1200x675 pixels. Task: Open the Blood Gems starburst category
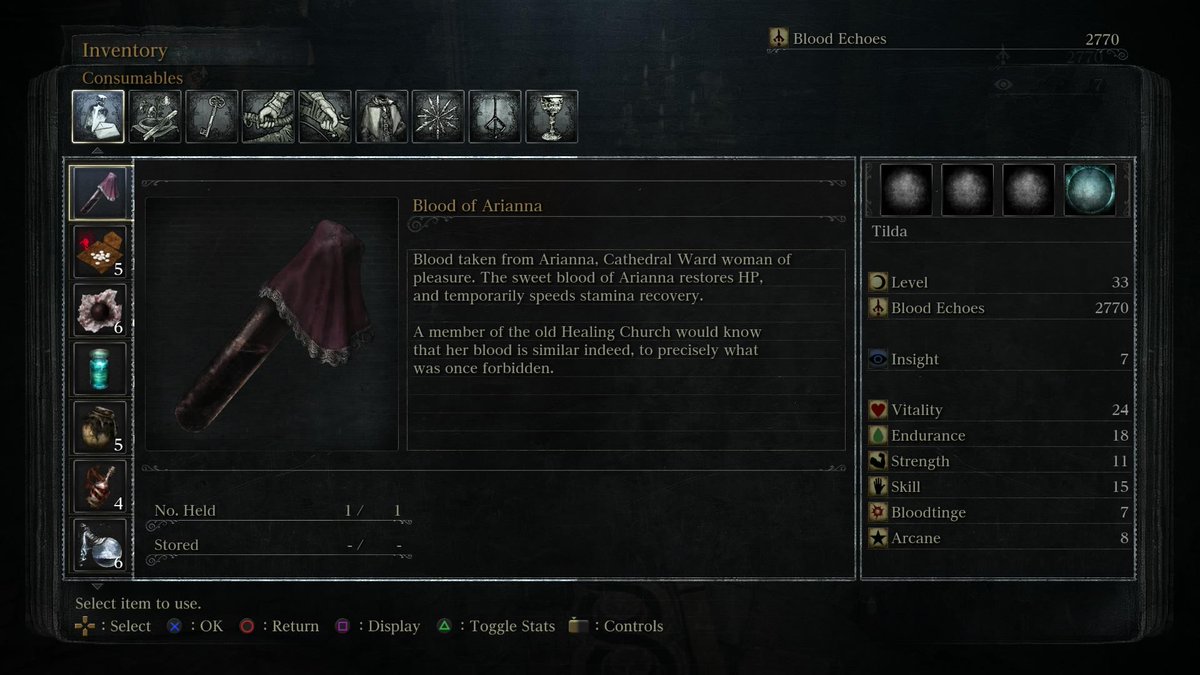coord(438,117)
